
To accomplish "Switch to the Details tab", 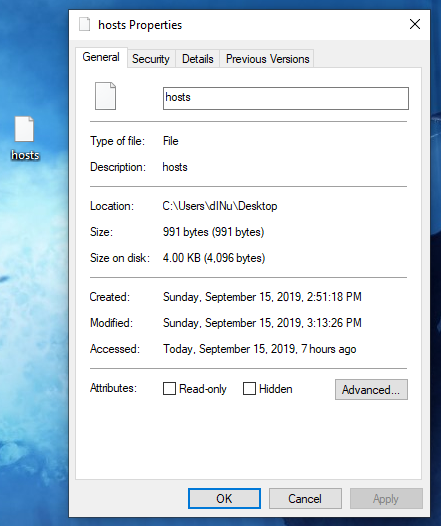I will (198, 59).
